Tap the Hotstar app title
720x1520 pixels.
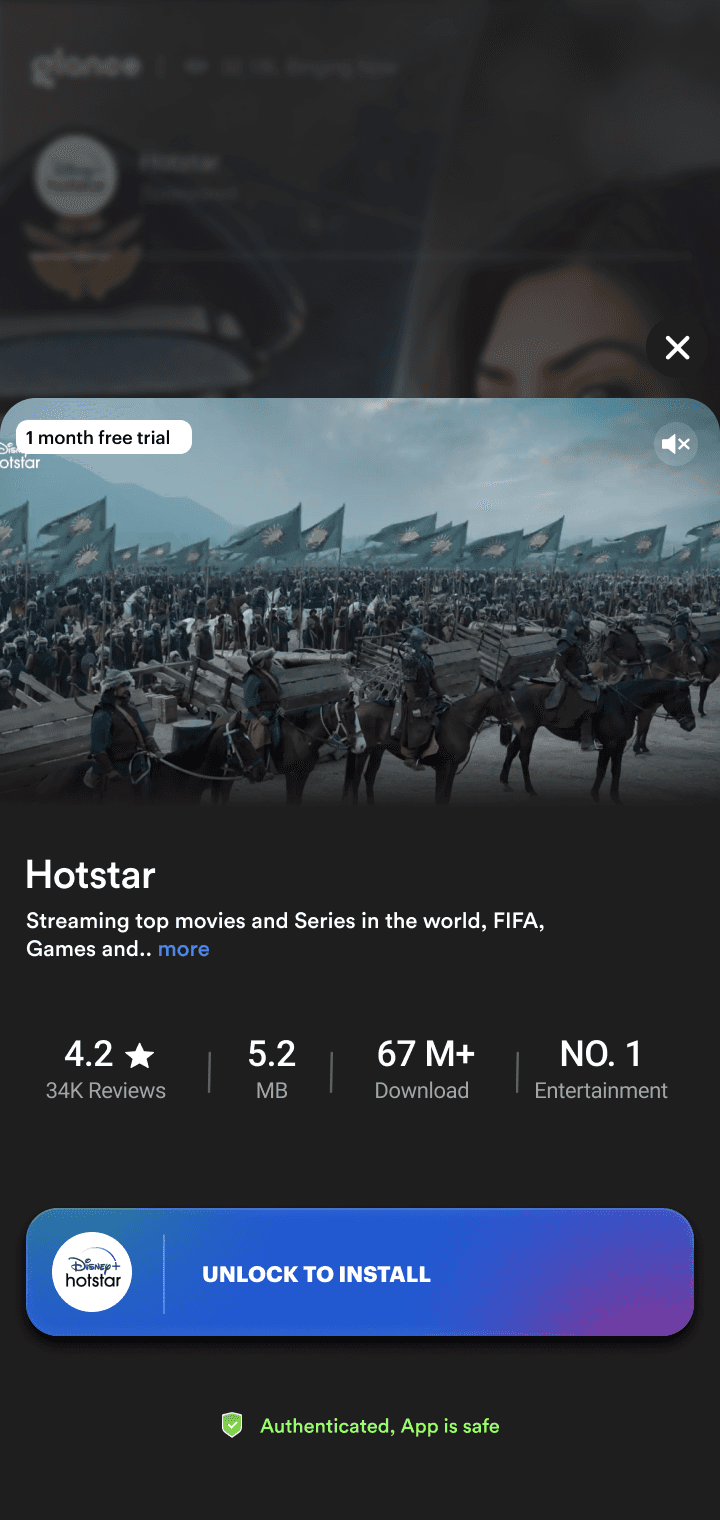(91, 875)
